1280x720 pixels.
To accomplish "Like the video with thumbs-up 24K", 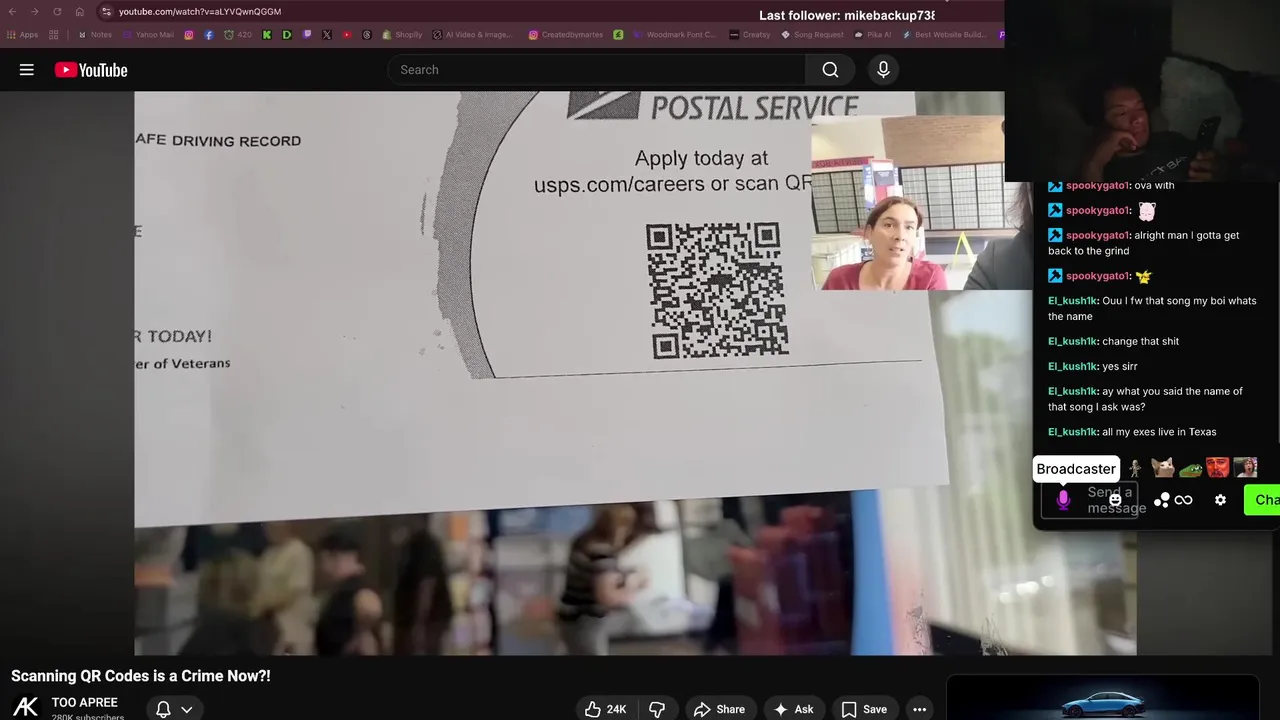I will pos(606,709).
